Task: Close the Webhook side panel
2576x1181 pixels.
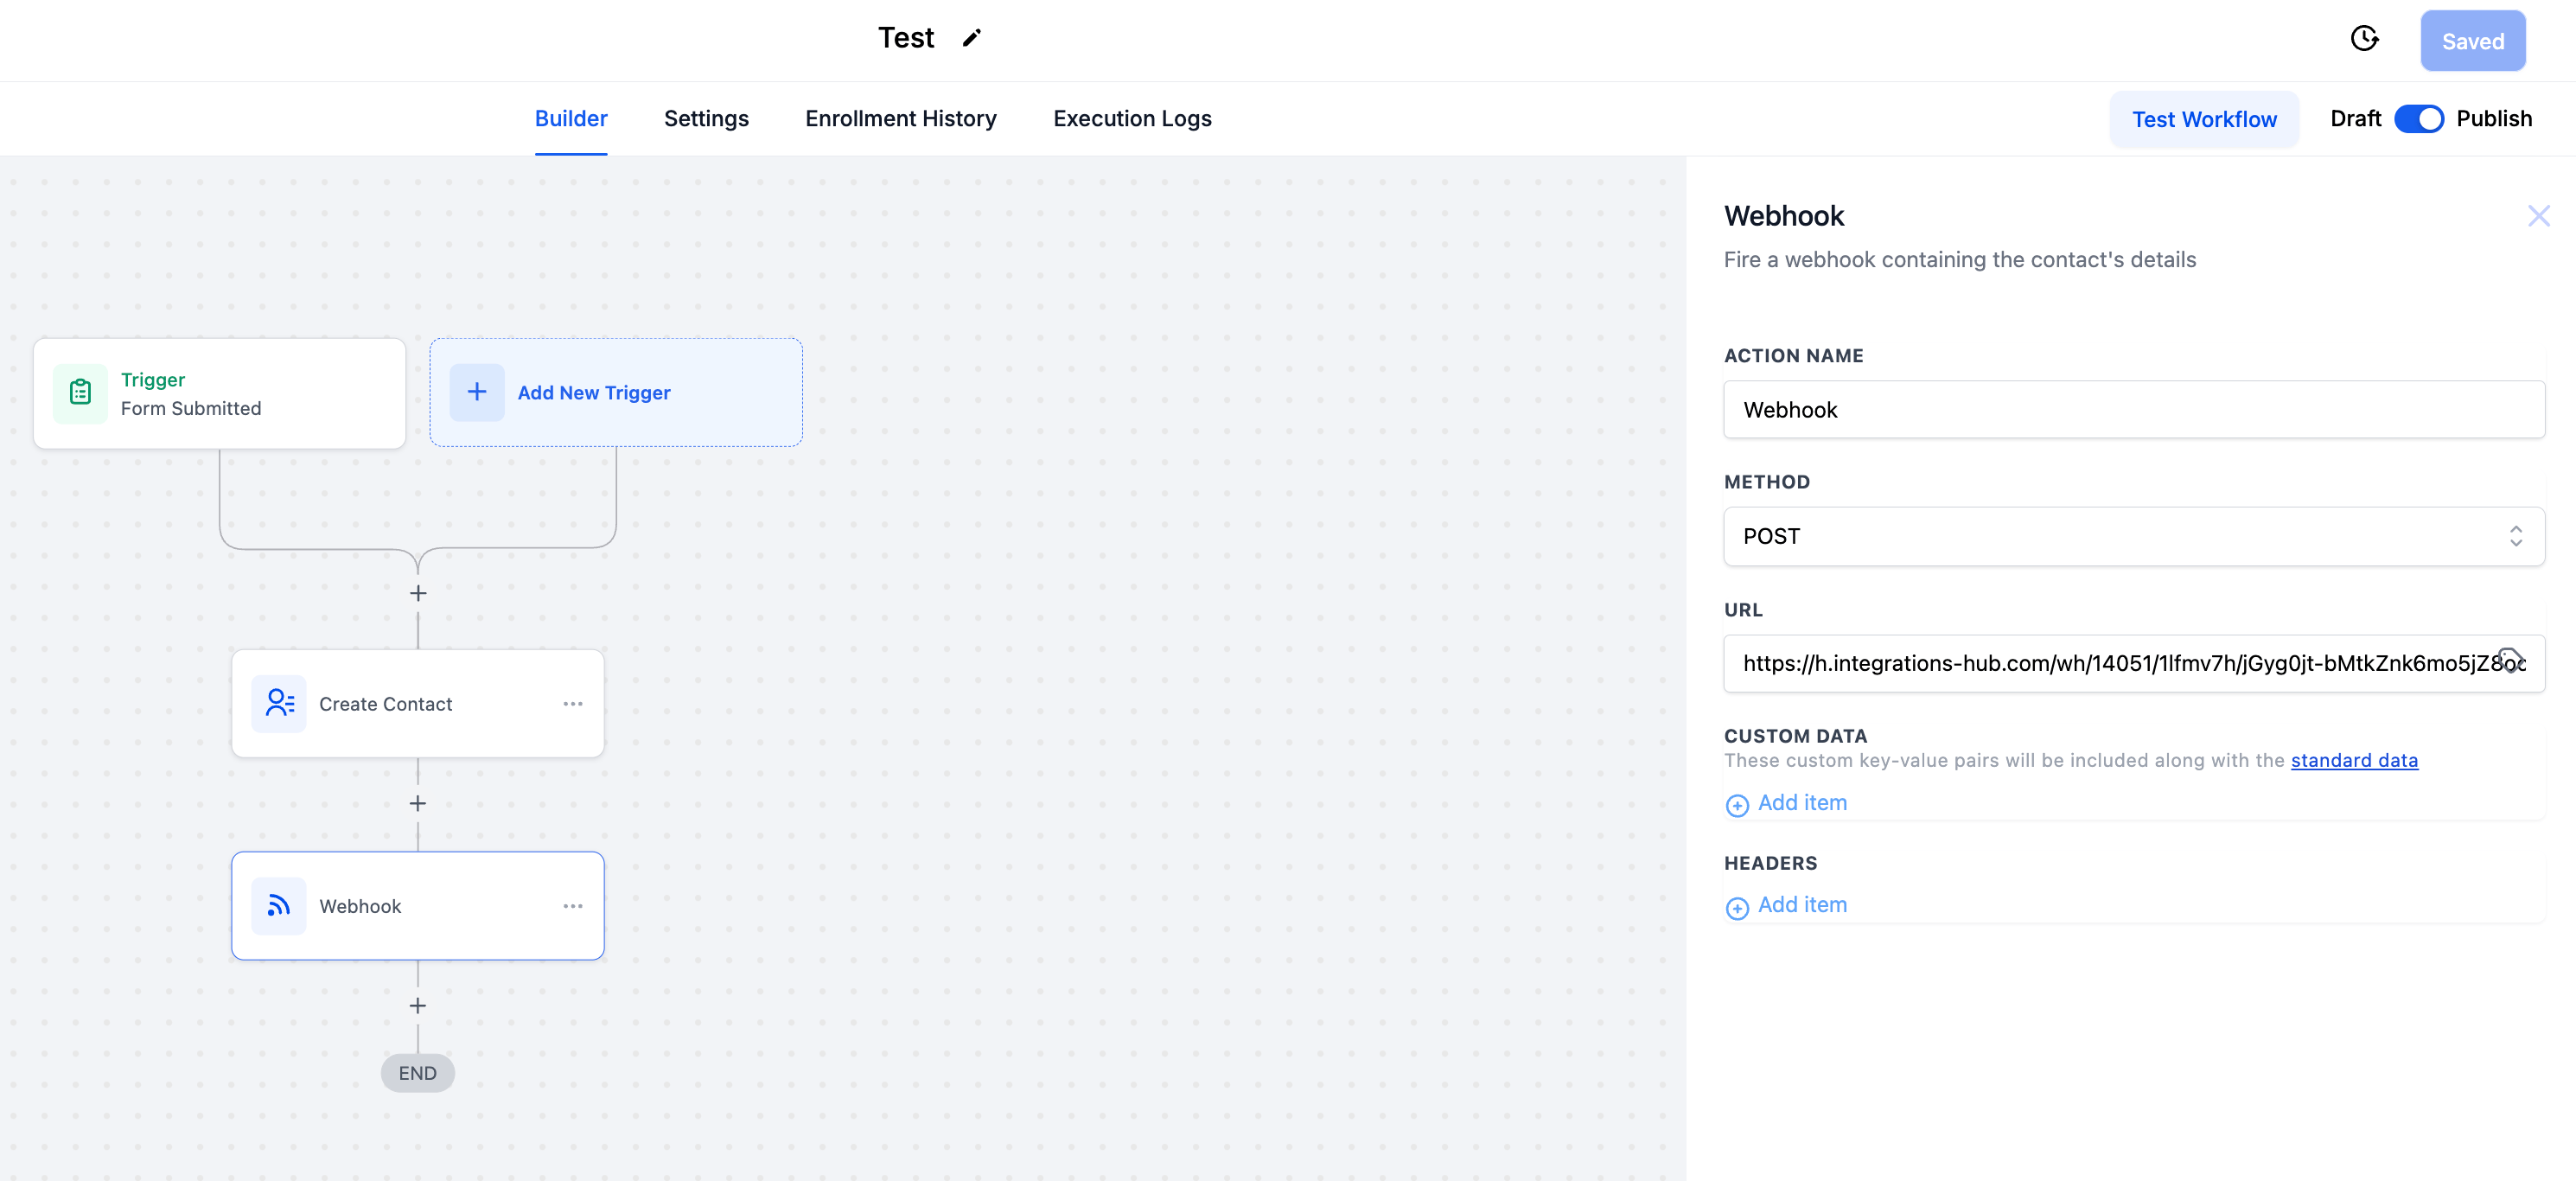Action: (2538, 216)
